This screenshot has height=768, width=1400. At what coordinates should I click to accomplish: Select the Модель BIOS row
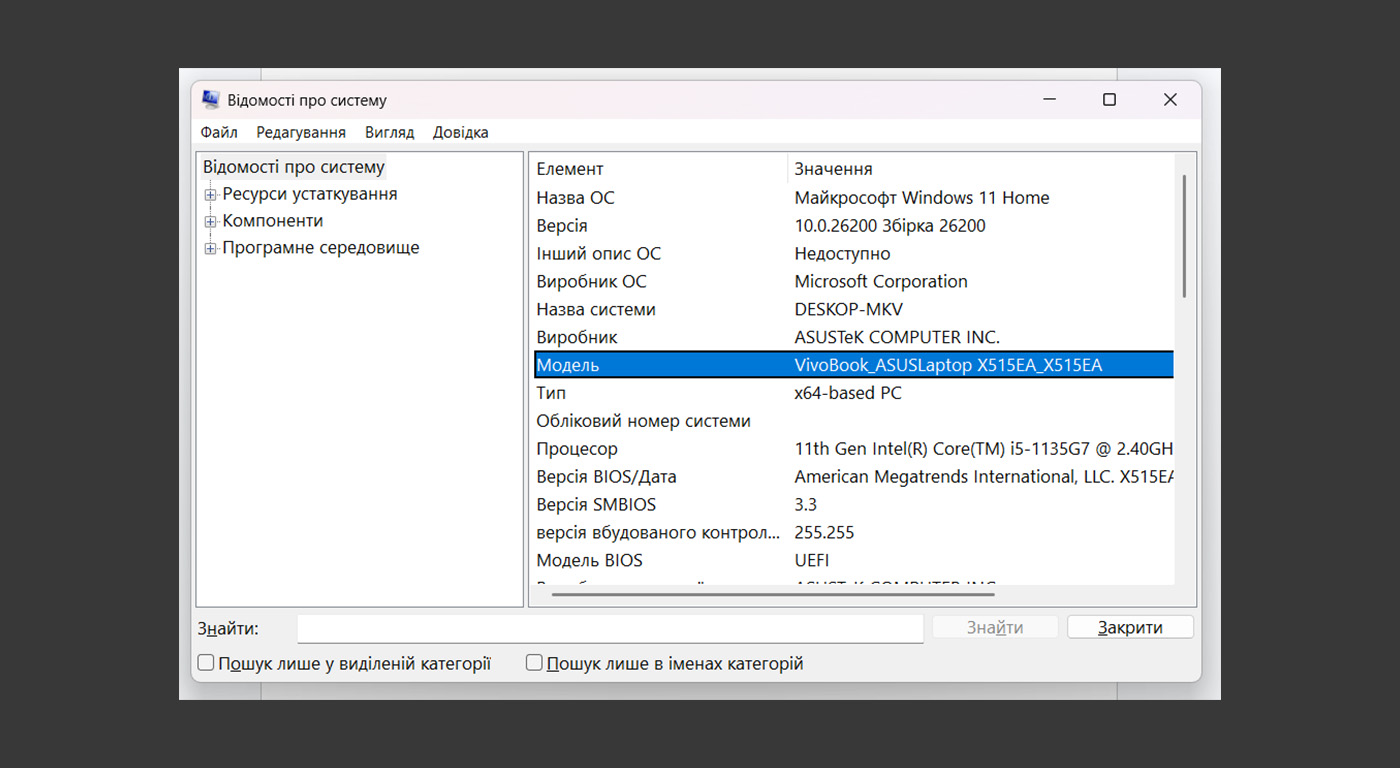tap(852, 560)
